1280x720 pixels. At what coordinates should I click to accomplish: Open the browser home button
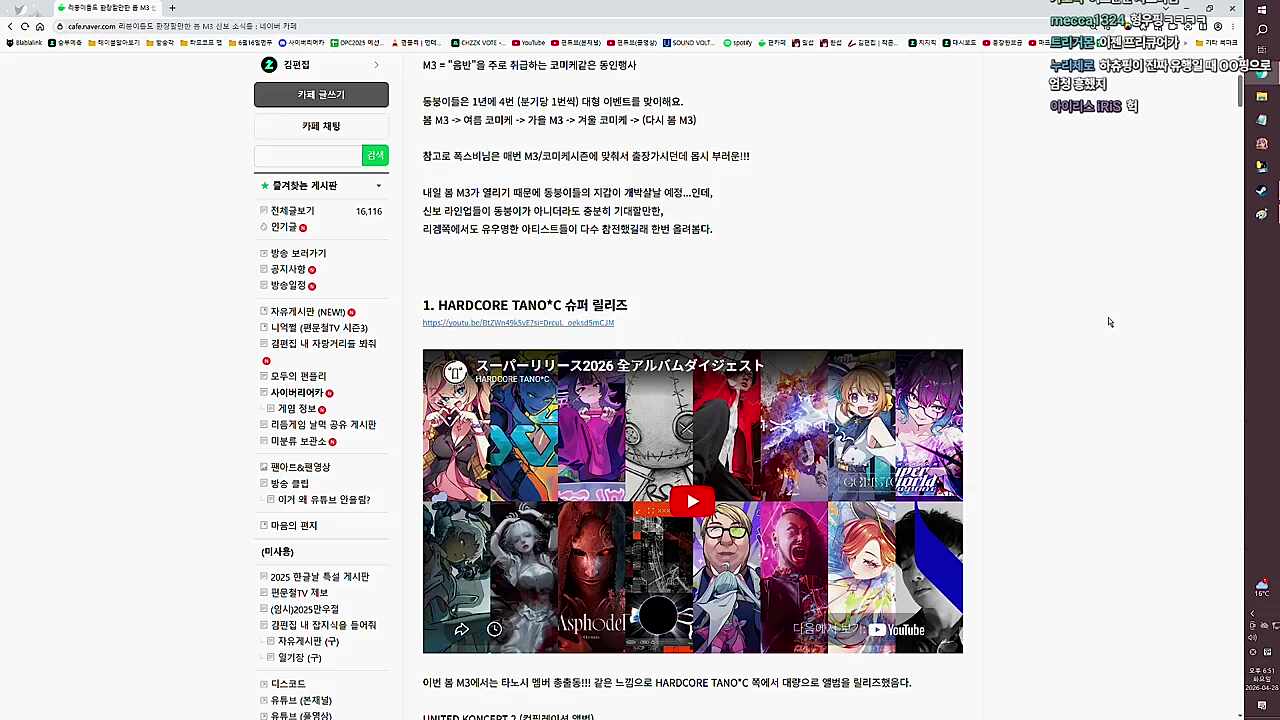(40, 26)
